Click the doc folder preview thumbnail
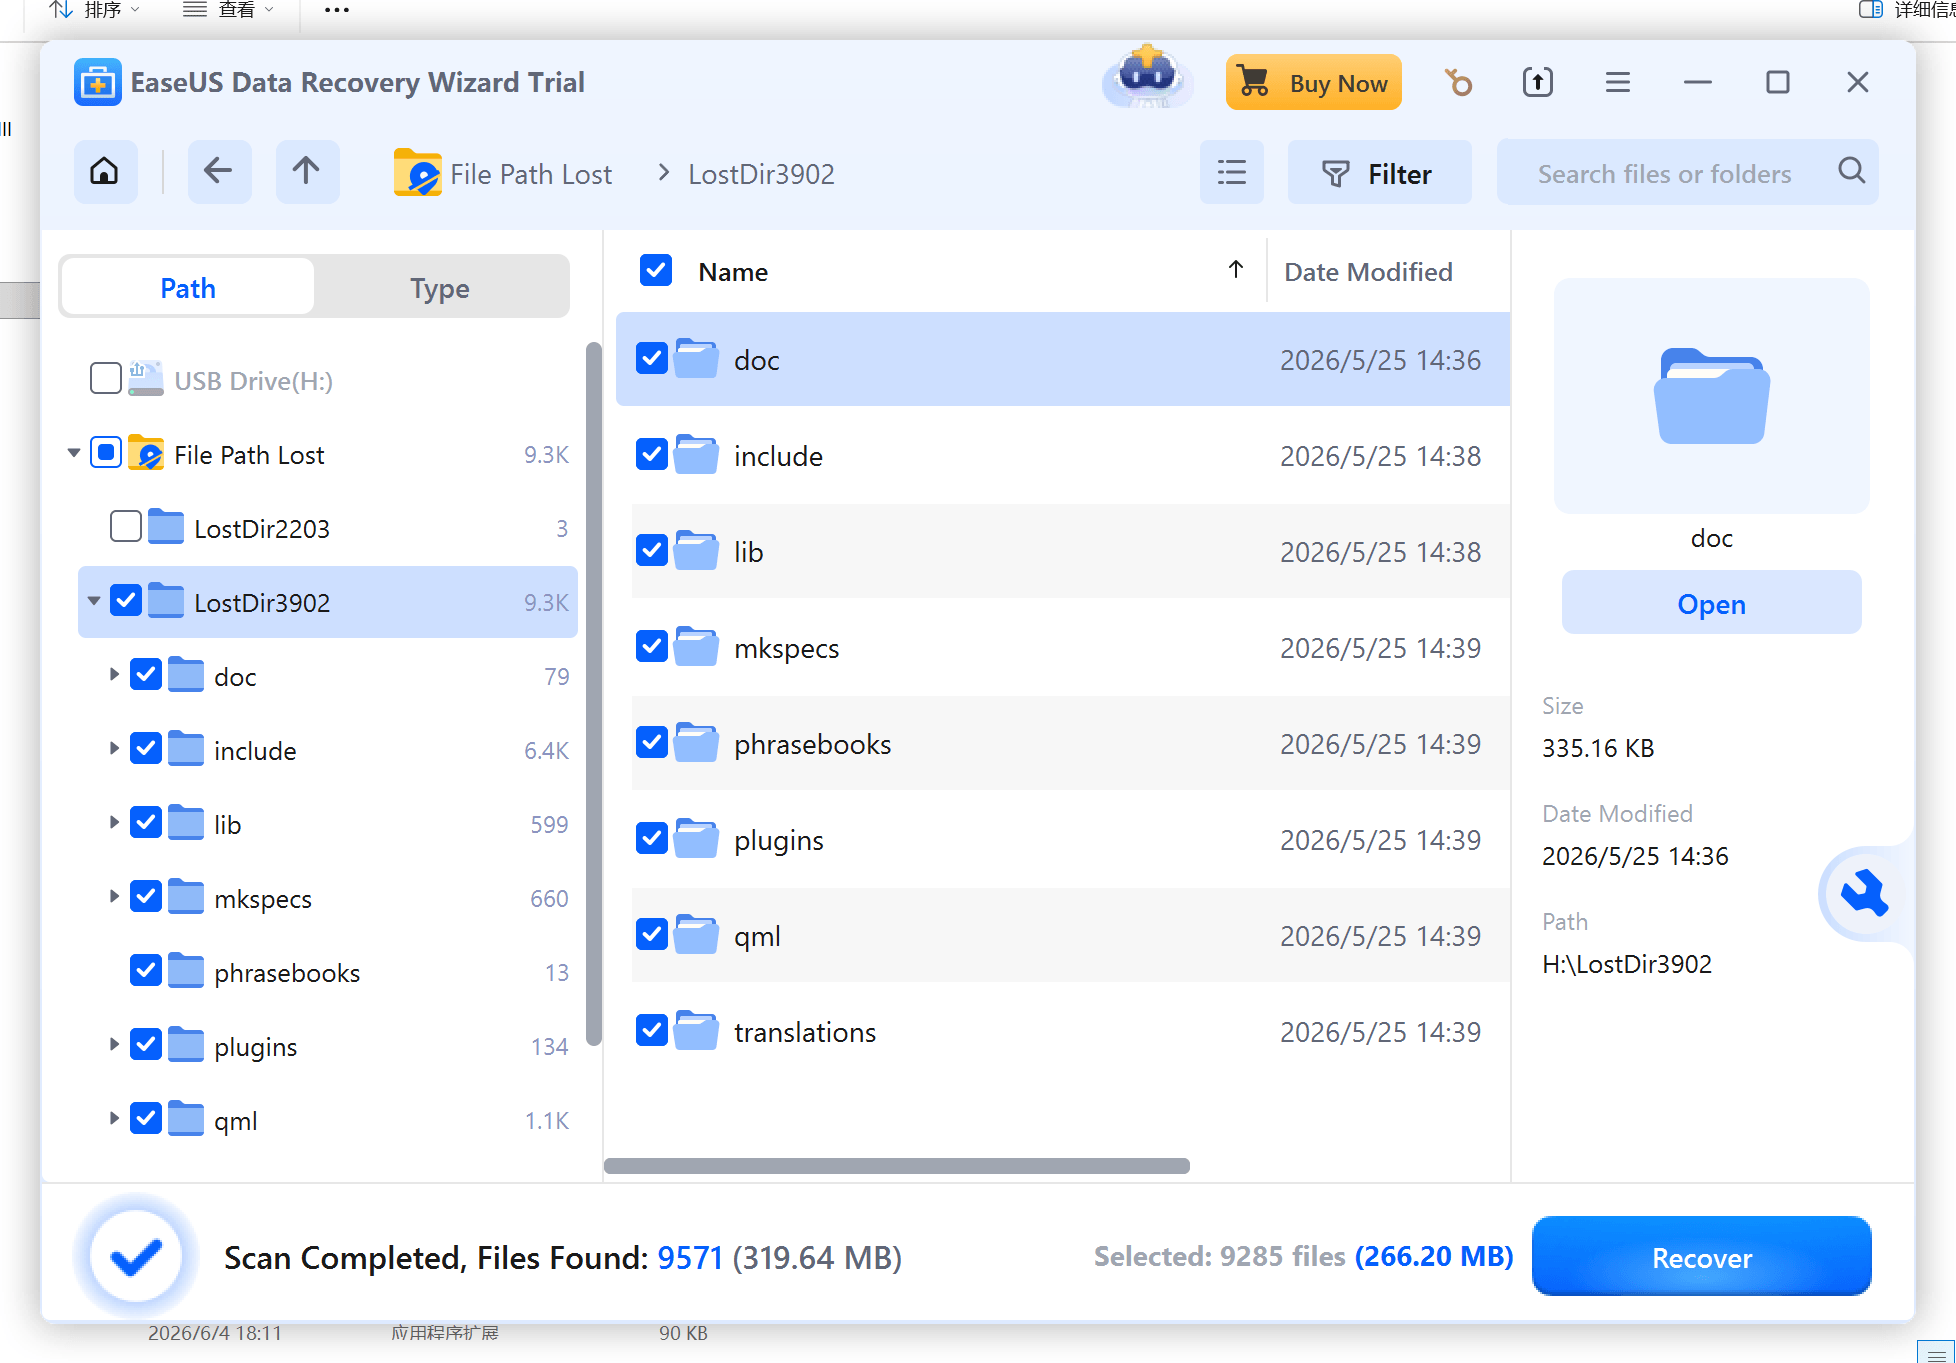 tap(1711, 396)
